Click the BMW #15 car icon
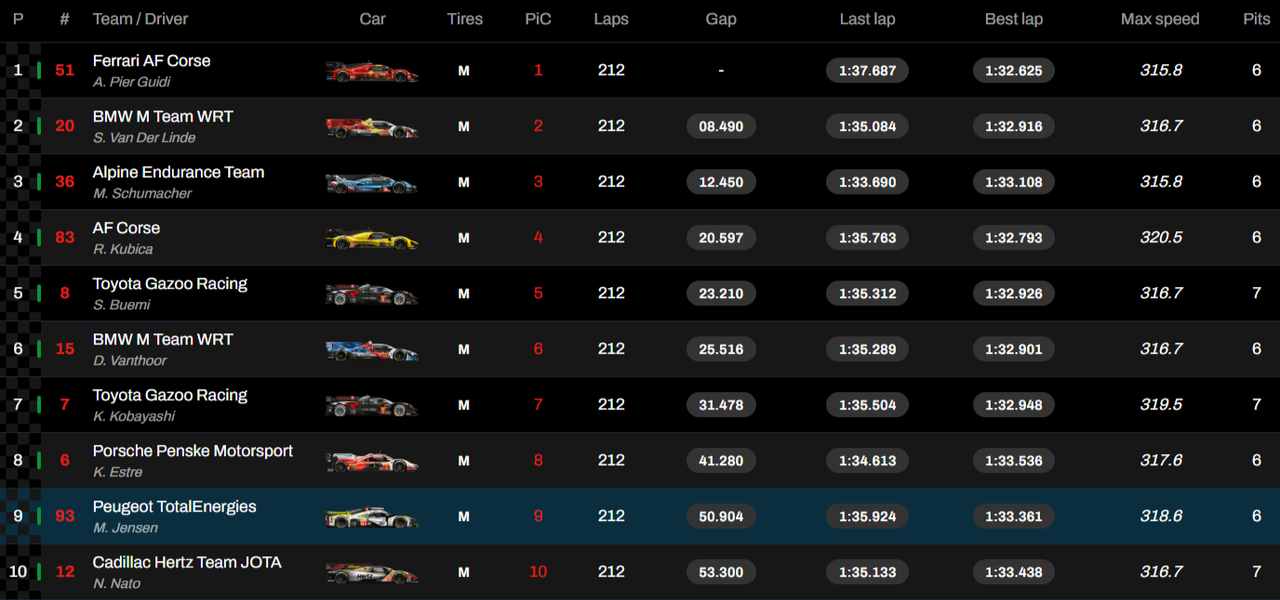The width and height of the screenshot is (1280, 600). pyautogui.click(x=372, y=350)
